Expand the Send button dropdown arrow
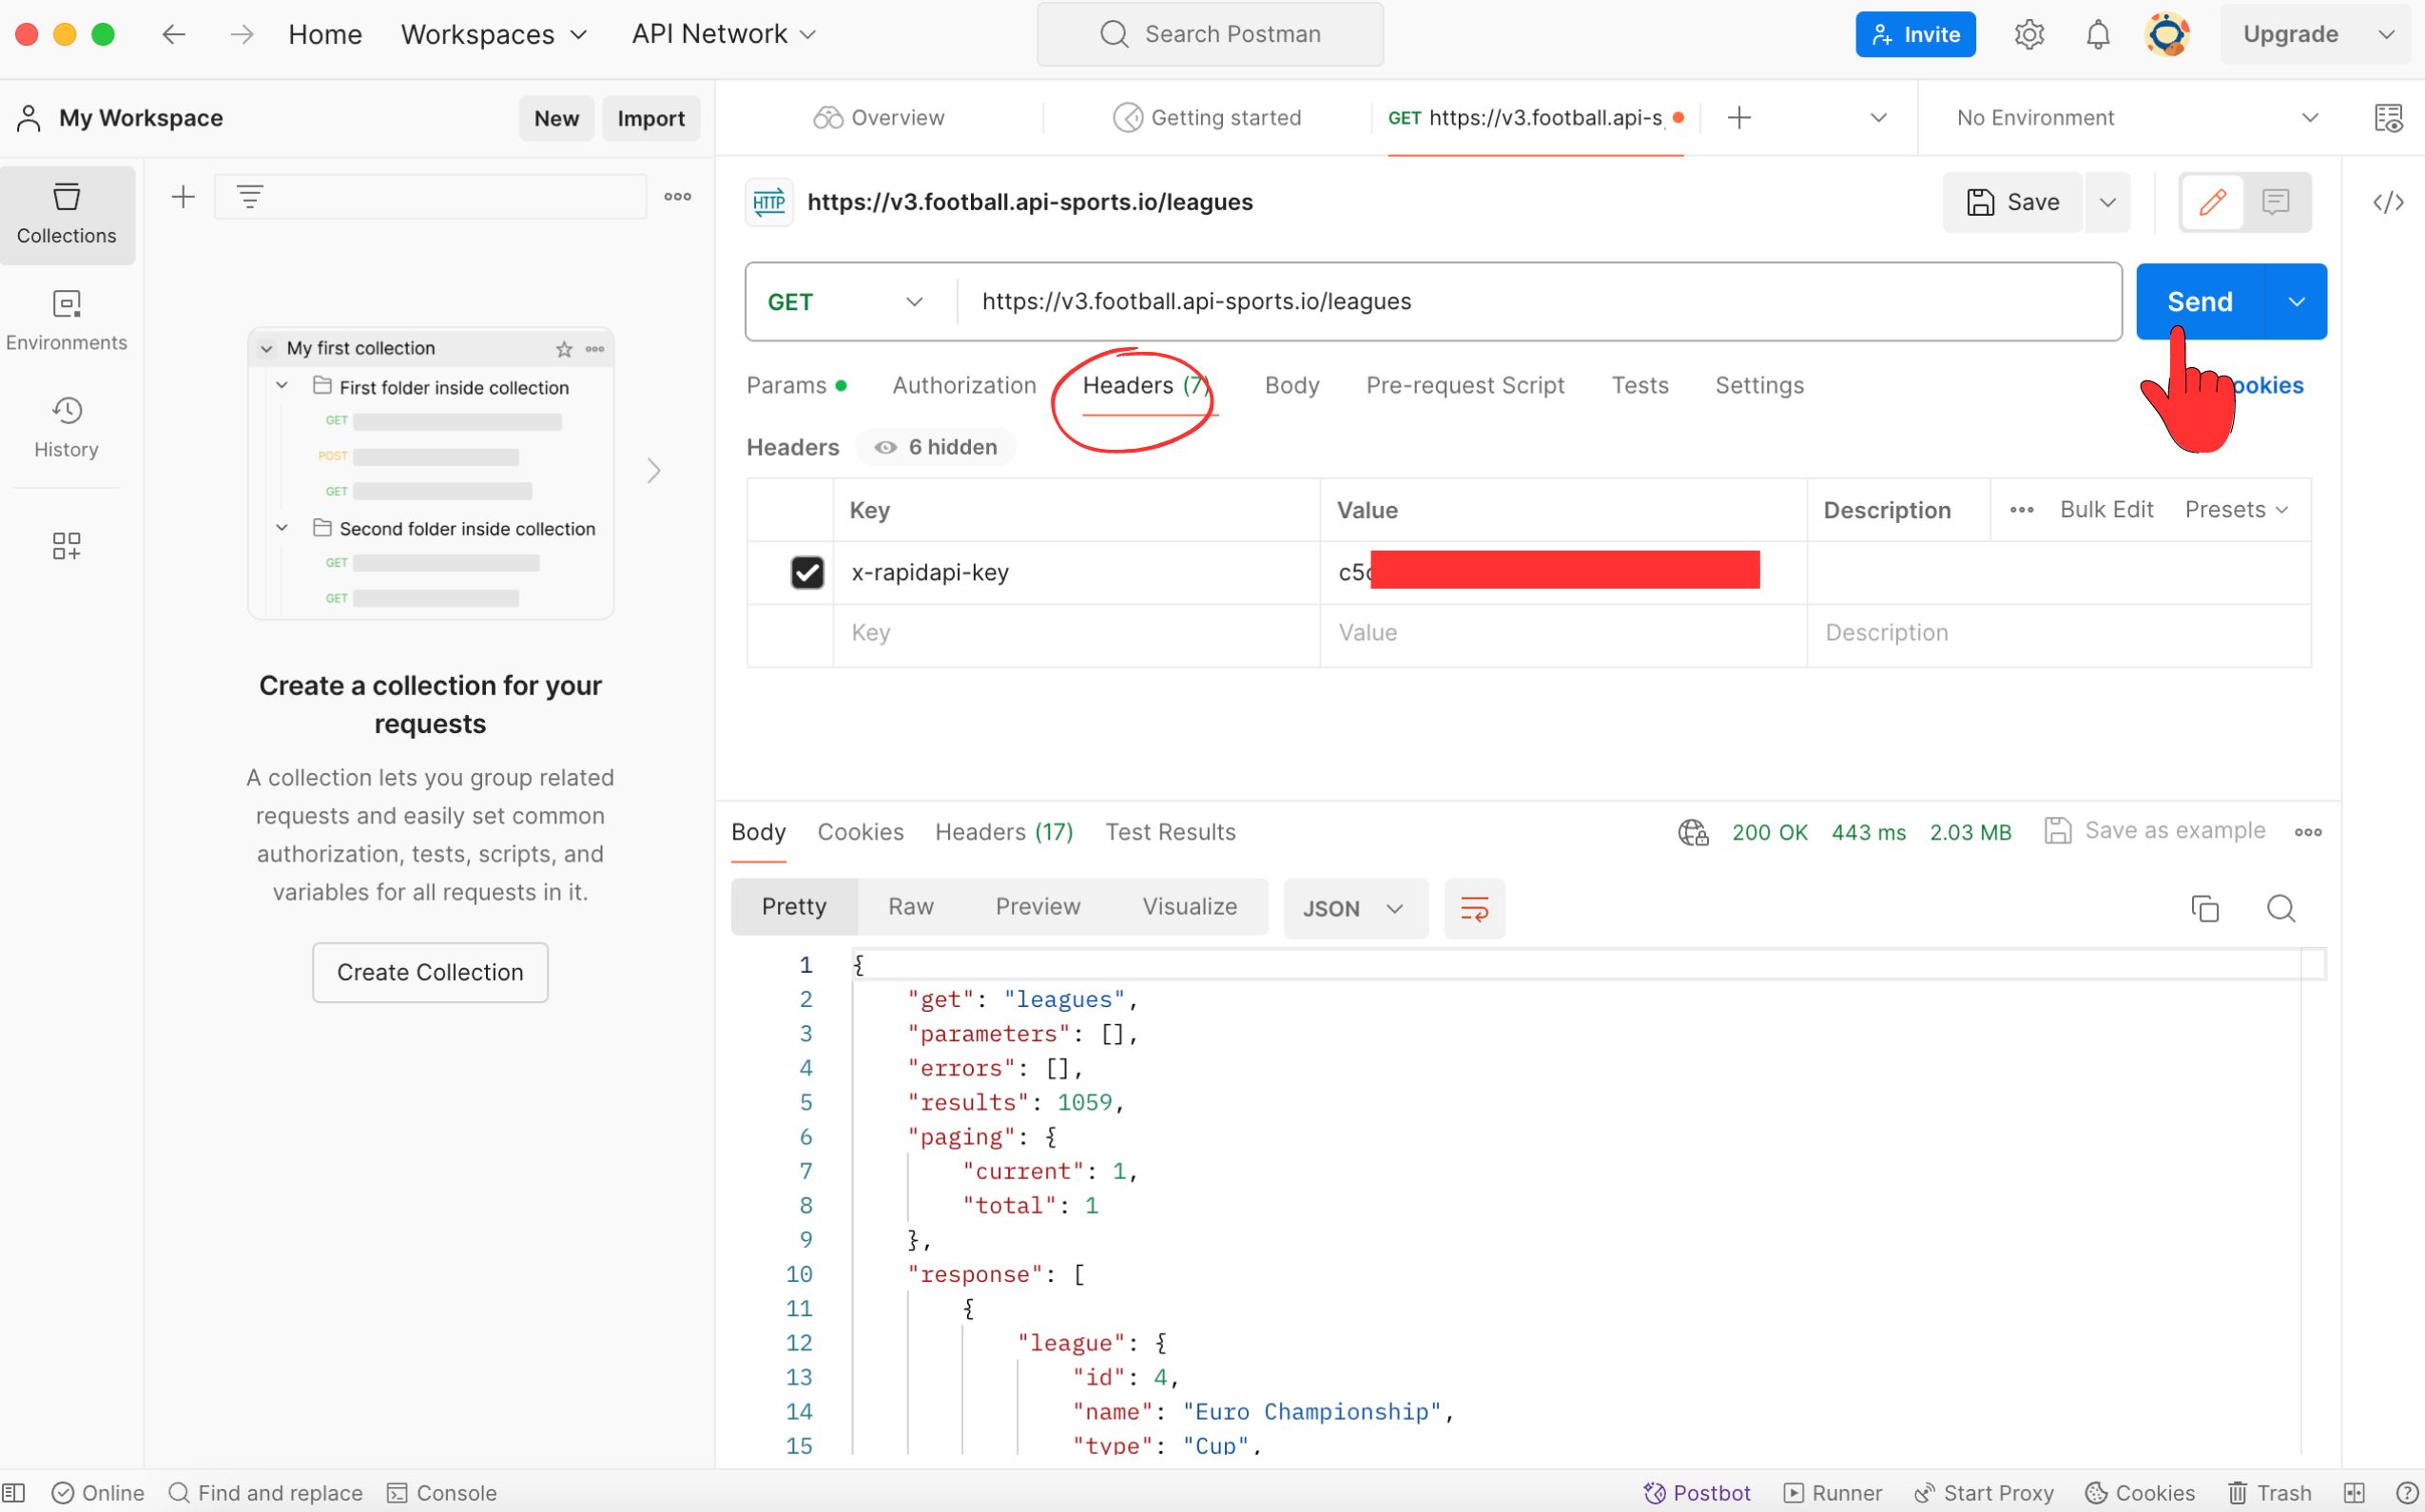 (2297, 302)
